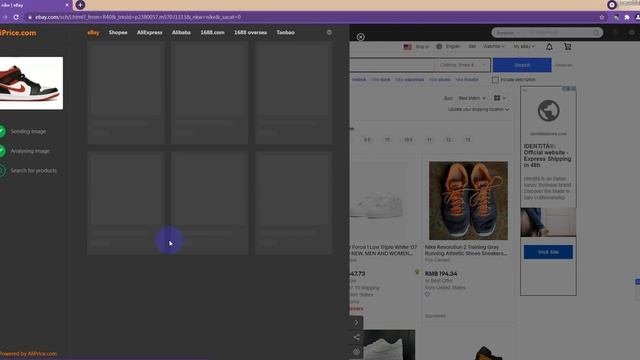The height and width of the screenshot is (360, 640).
Task: Open the Amazon site selector dropdown
Action: pyautogui.click(x=508, y=32)
